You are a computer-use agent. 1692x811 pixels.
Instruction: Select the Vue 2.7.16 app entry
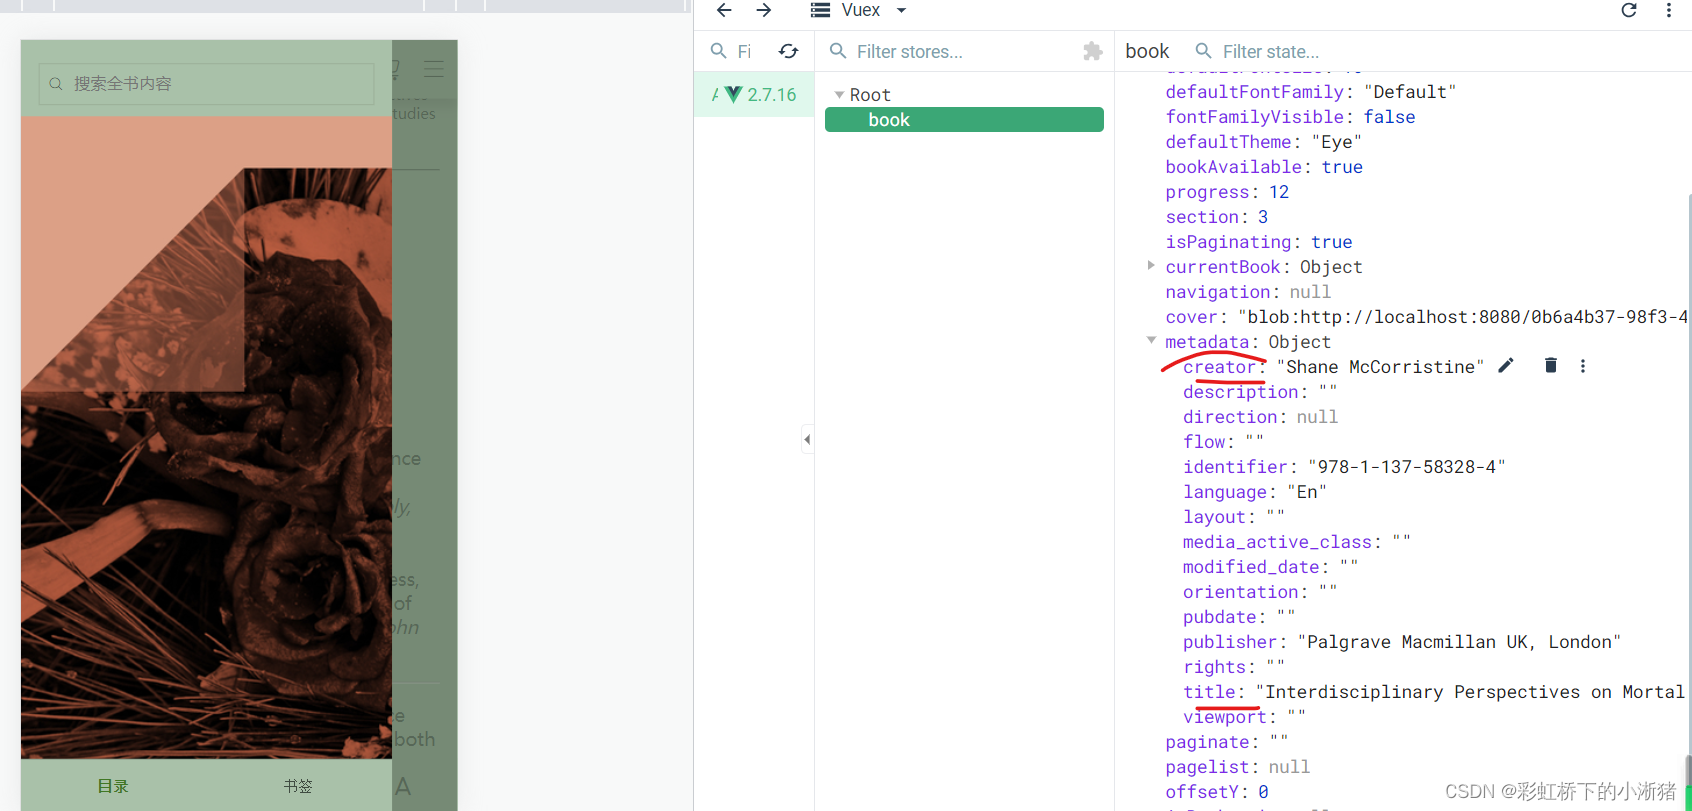[754, 95]
